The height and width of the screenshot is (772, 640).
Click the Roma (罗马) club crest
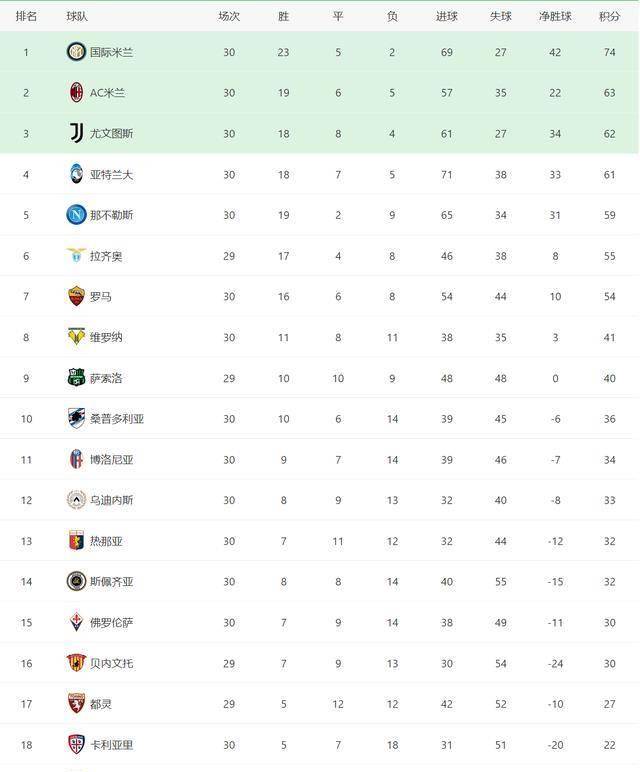(76, 296)
